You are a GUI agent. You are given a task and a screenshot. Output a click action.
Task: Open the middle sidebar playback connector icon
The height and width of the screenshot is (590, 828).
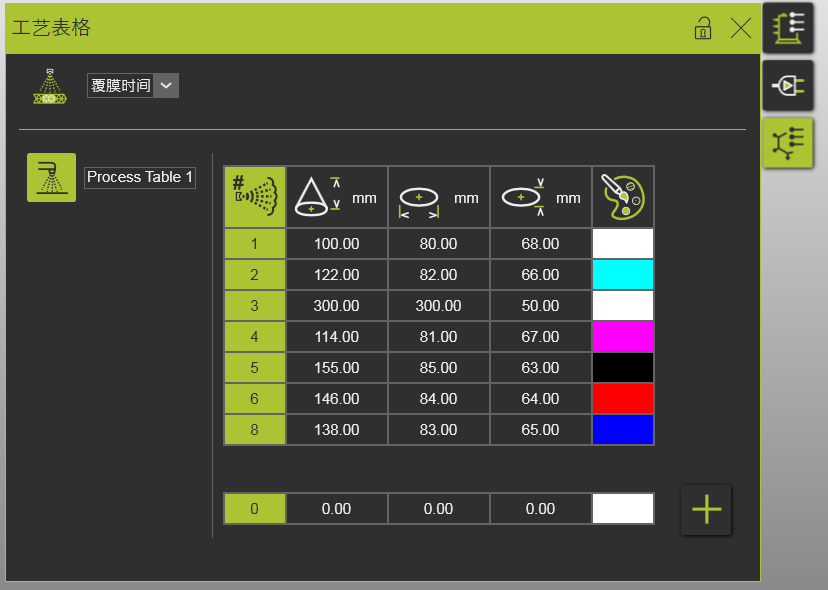tap(788, 85)
